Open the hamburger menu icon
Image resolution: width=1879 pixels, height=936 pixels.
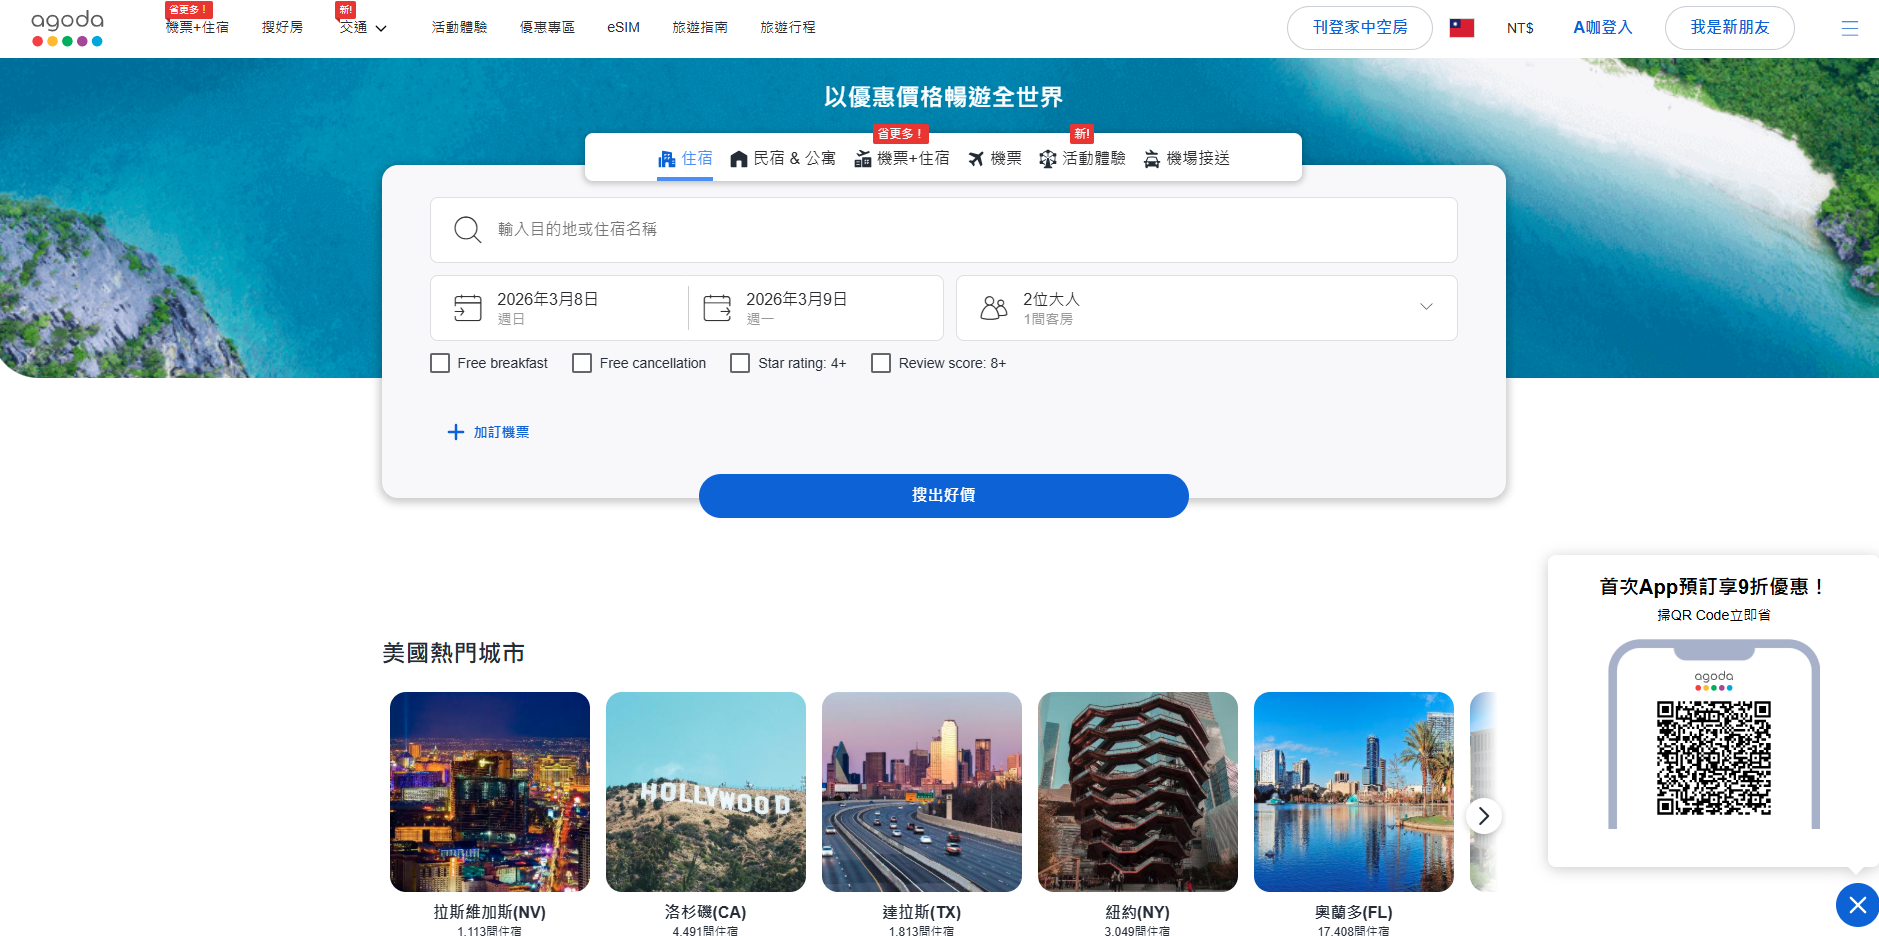click(x=1849, y=28)
